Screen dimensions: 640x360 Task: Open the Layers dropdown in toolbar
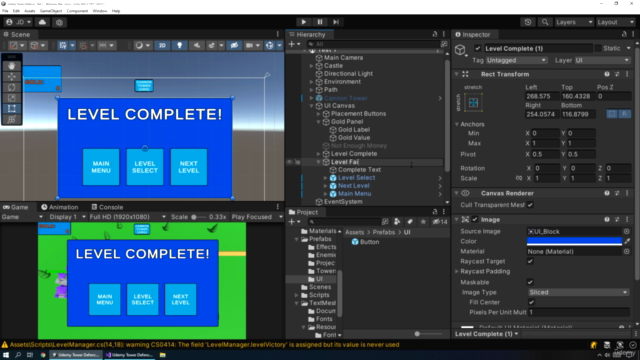pos(574,22)
